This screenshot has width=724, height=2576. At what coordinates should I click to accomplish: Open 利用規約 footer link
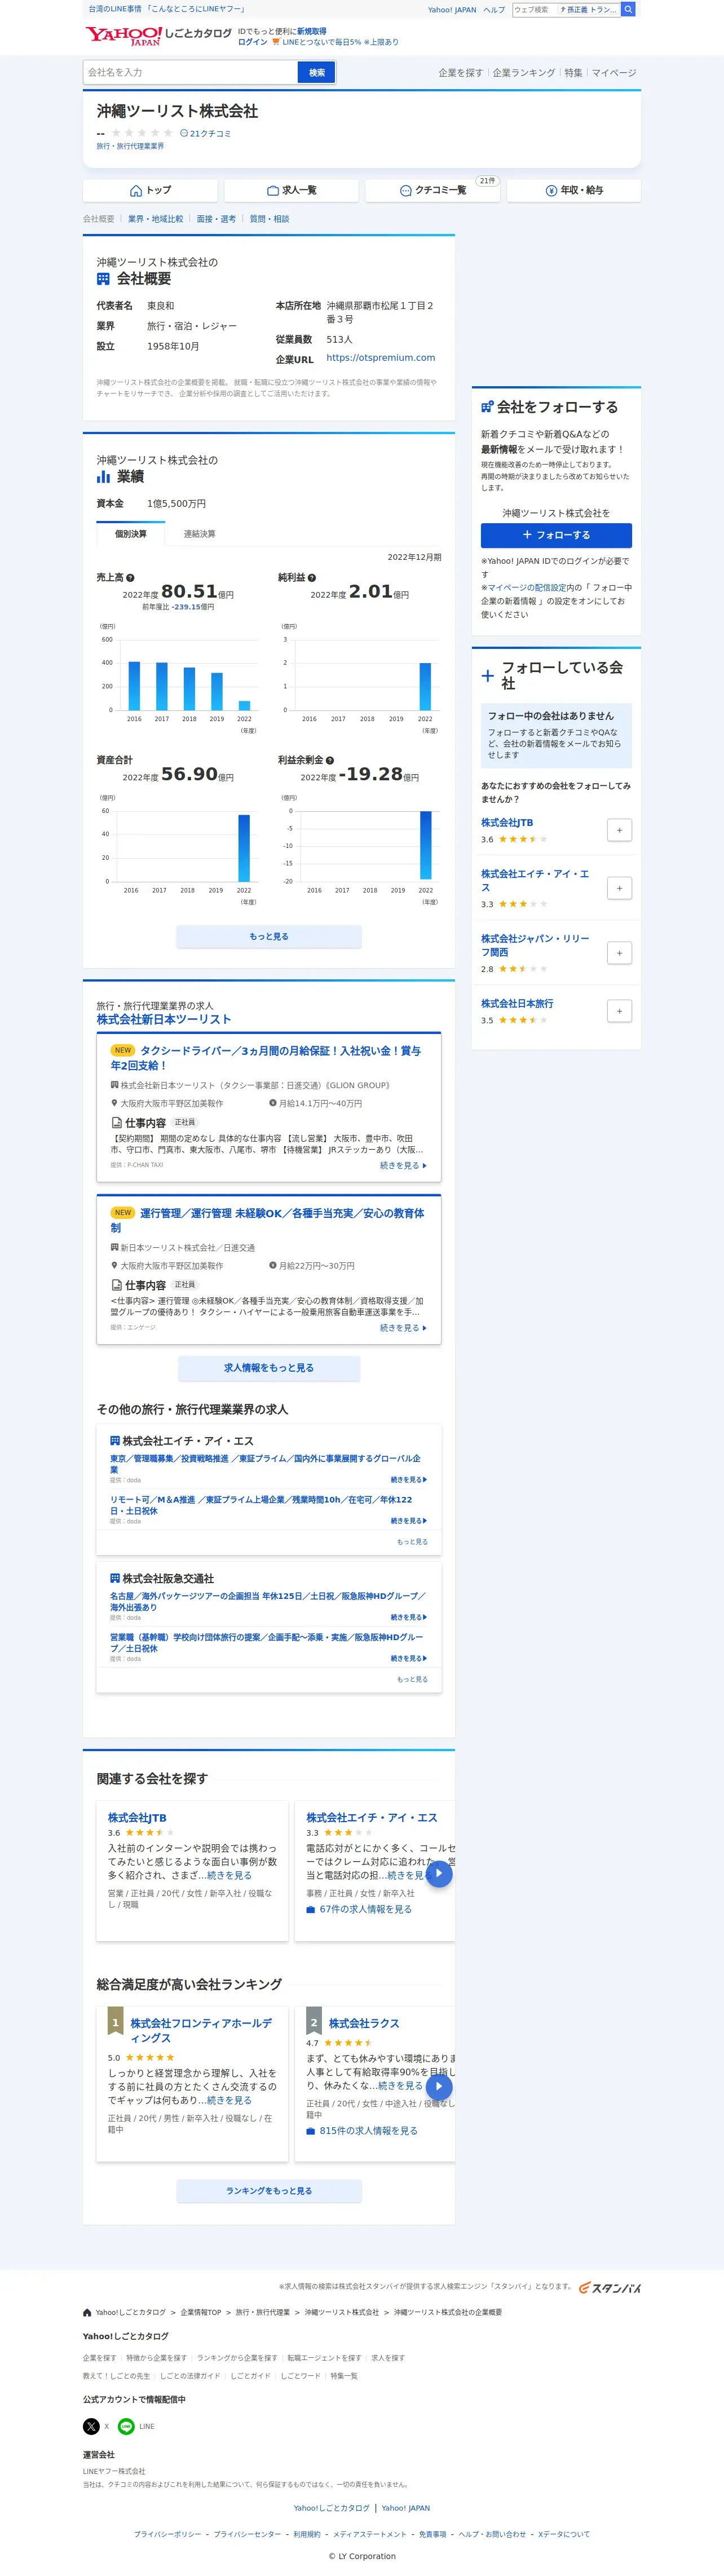(307, 2534)
